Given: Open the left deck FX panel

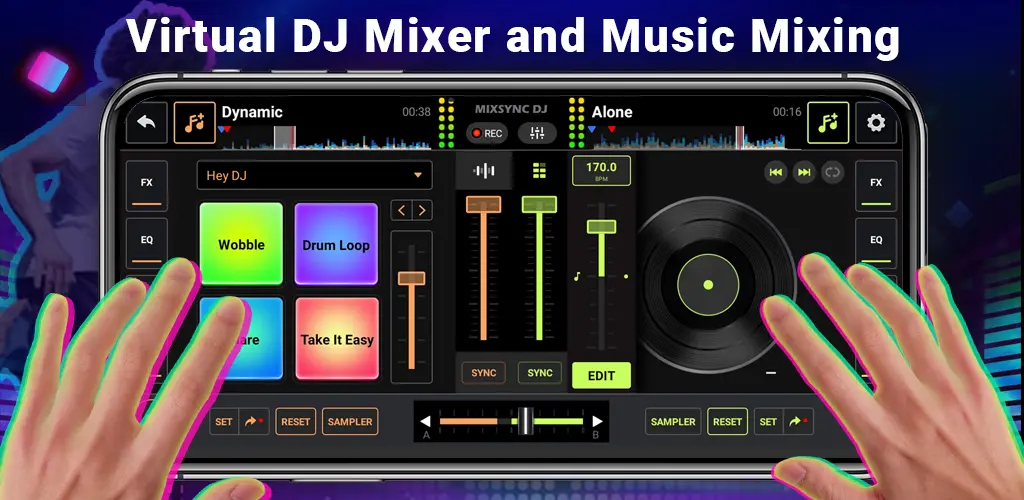Looking at the screenshot, I should [146, 185].
